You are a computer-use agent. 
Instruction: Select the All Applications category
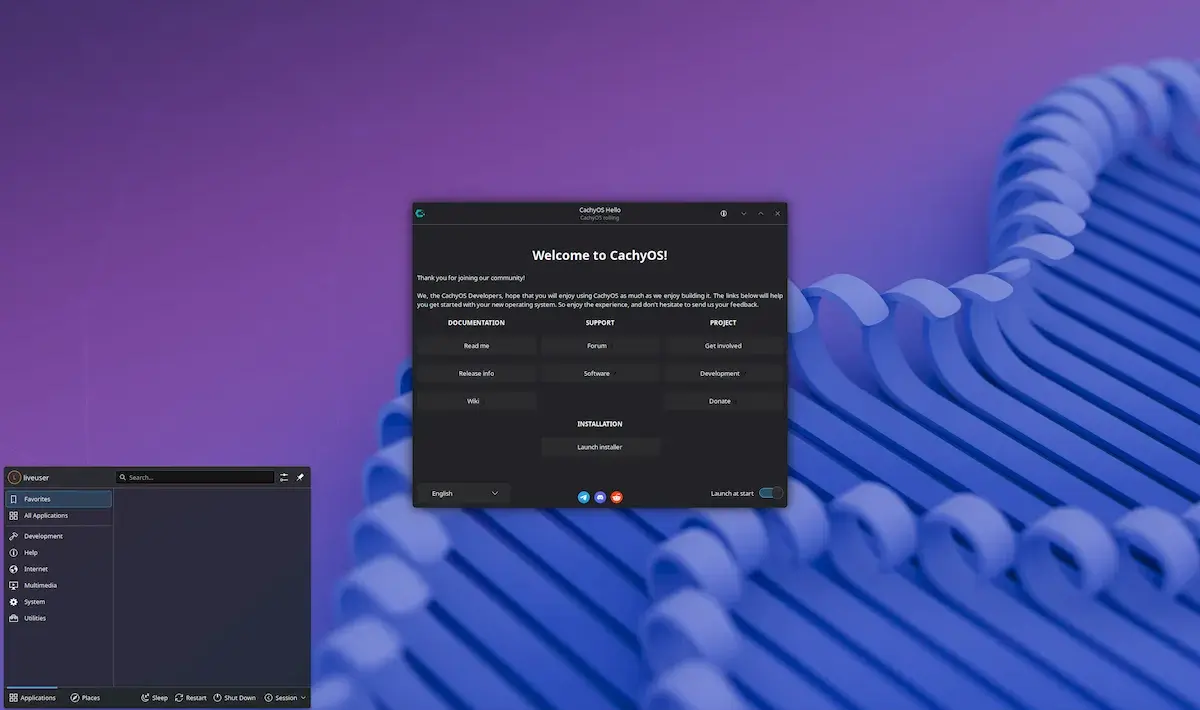59,516
